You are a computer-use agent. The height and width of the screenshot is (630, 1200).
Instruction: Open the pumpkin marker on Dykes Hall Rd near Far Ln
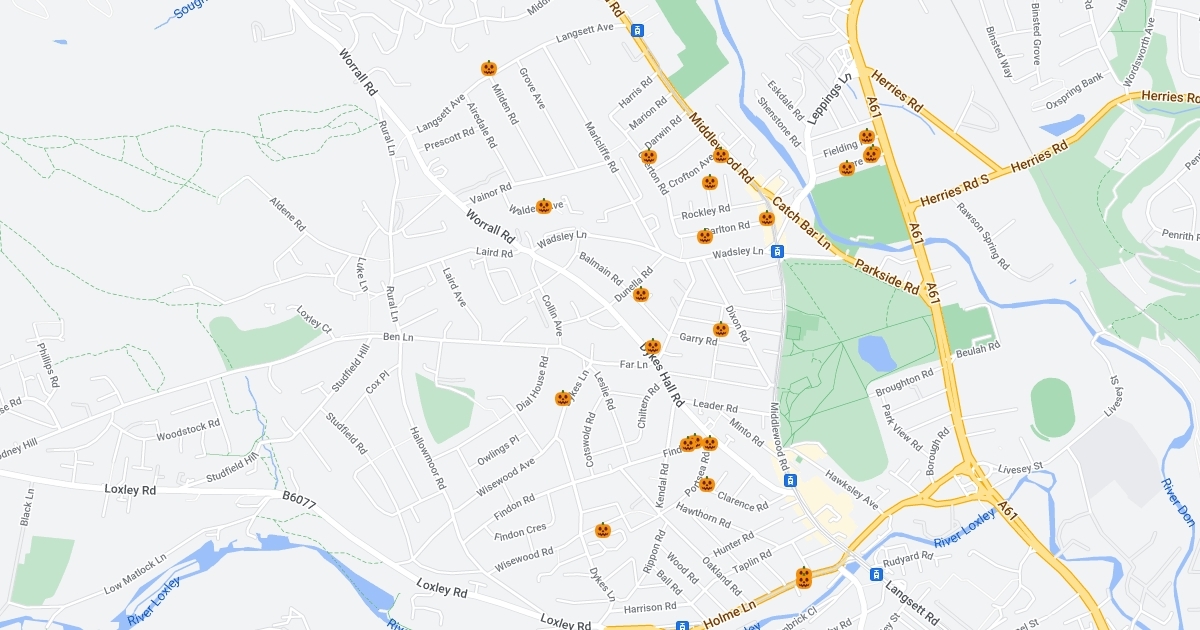652,347
